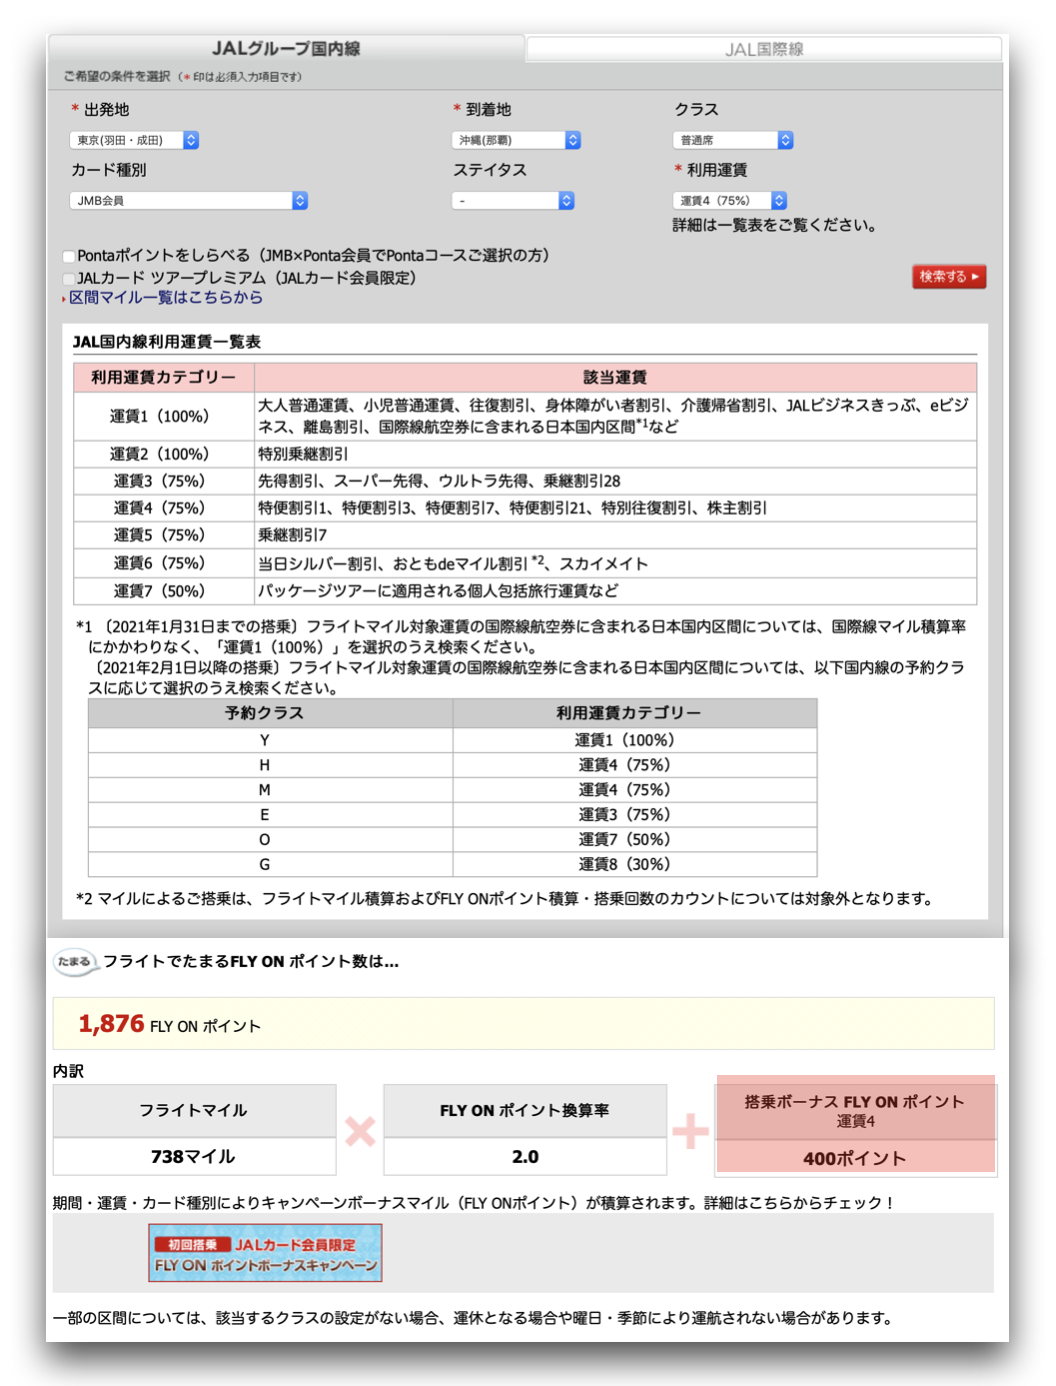Select booking class H cell
Image resolution: width=1056 pixels, height=1386 pixels.
[x=270, y=765]
